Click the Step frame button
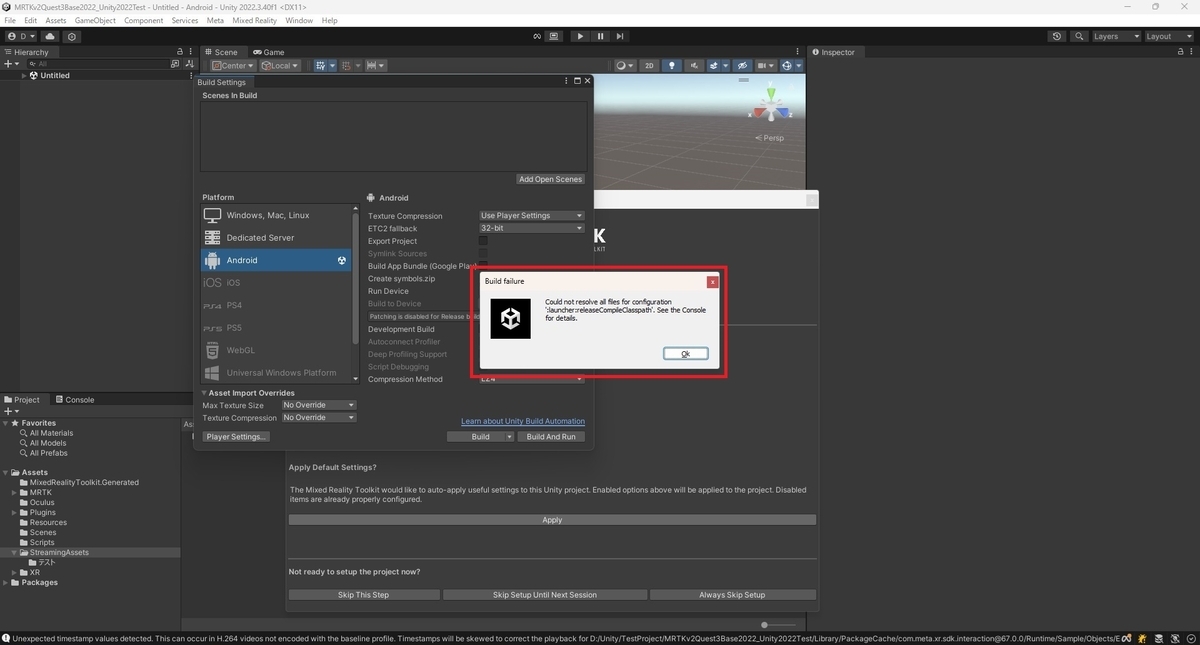 [620, 36]
